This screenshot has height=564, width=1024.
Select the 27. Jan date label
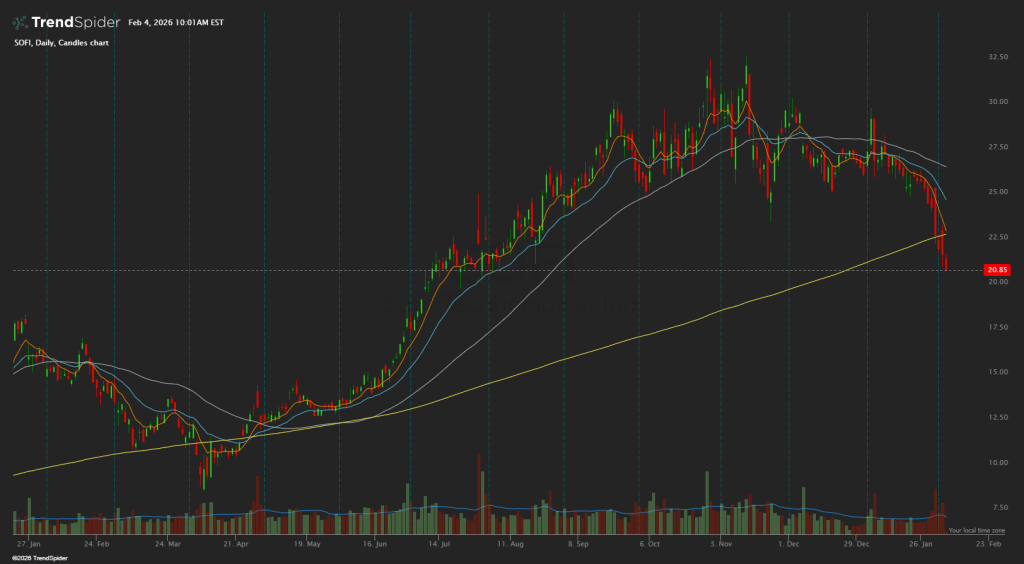coord(27,545)
